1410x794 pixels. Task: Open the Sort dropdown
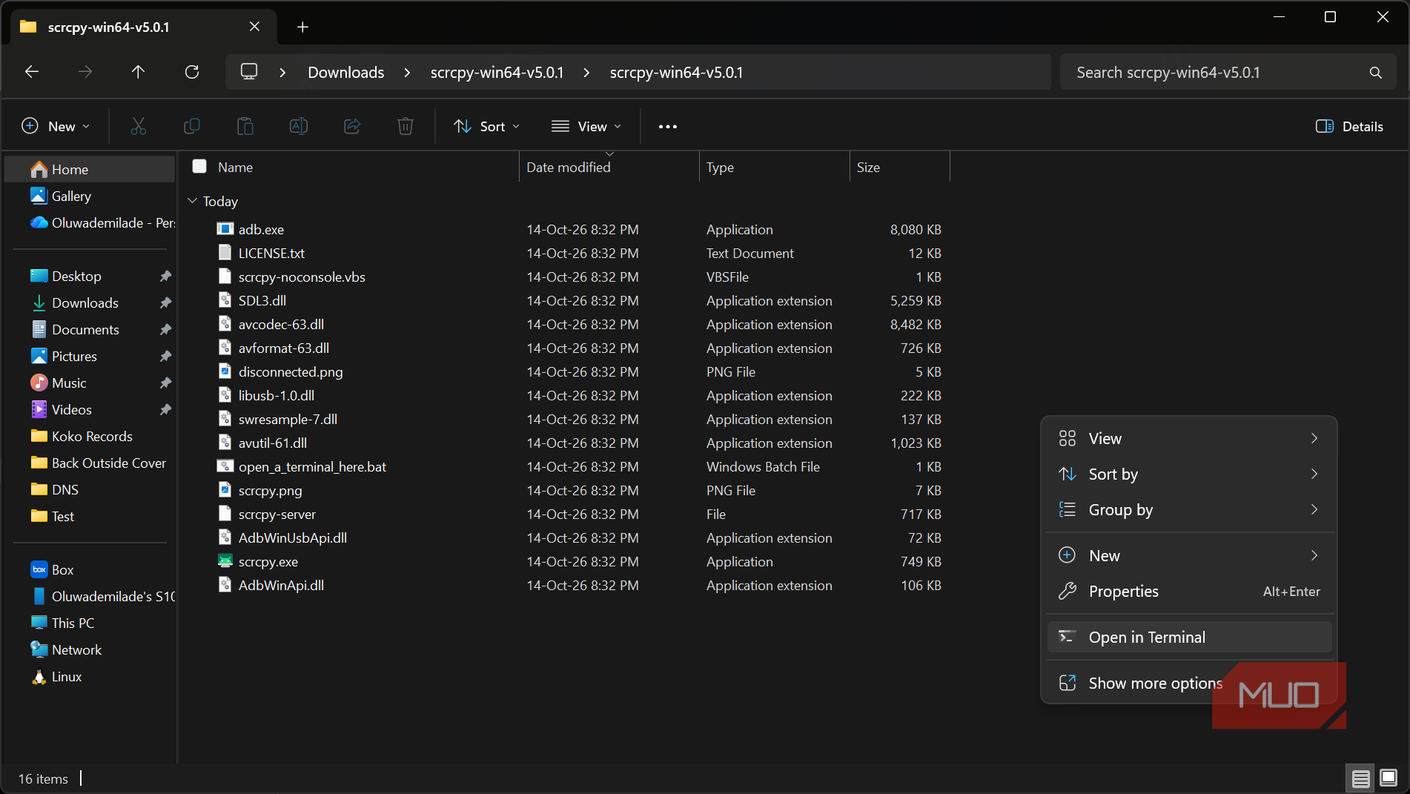point(487,126)
